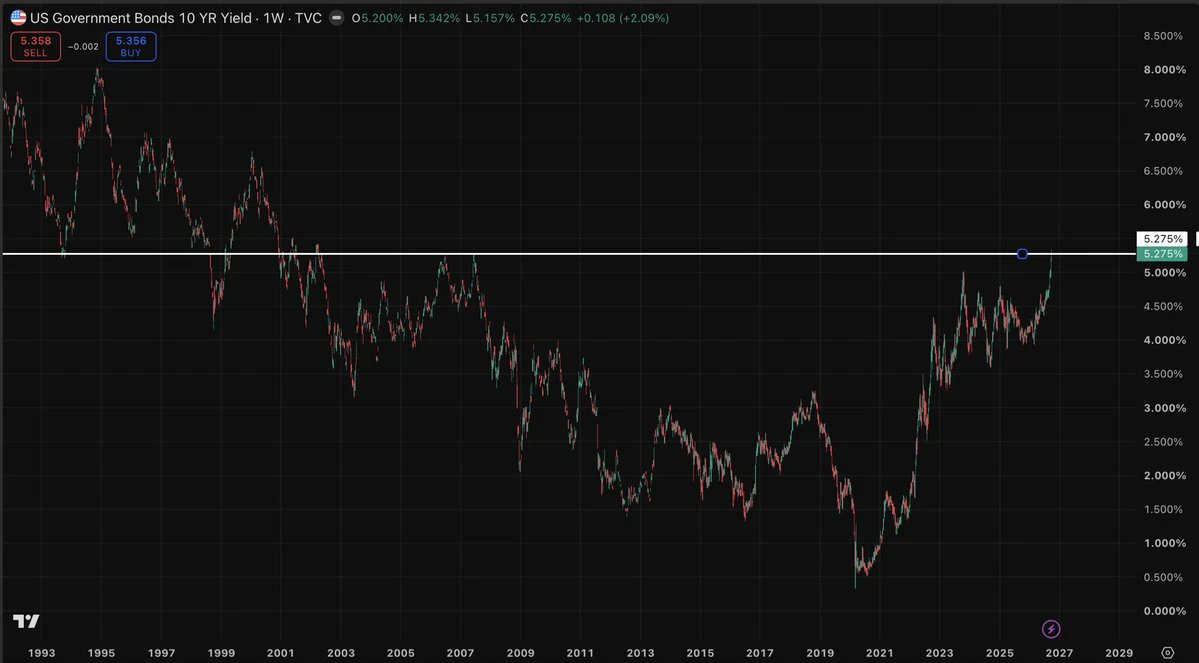Image resolution: width=1199 pixels, height=663 pixels.
Task: Click the 2025 time axis label
Action: (999, 653)
